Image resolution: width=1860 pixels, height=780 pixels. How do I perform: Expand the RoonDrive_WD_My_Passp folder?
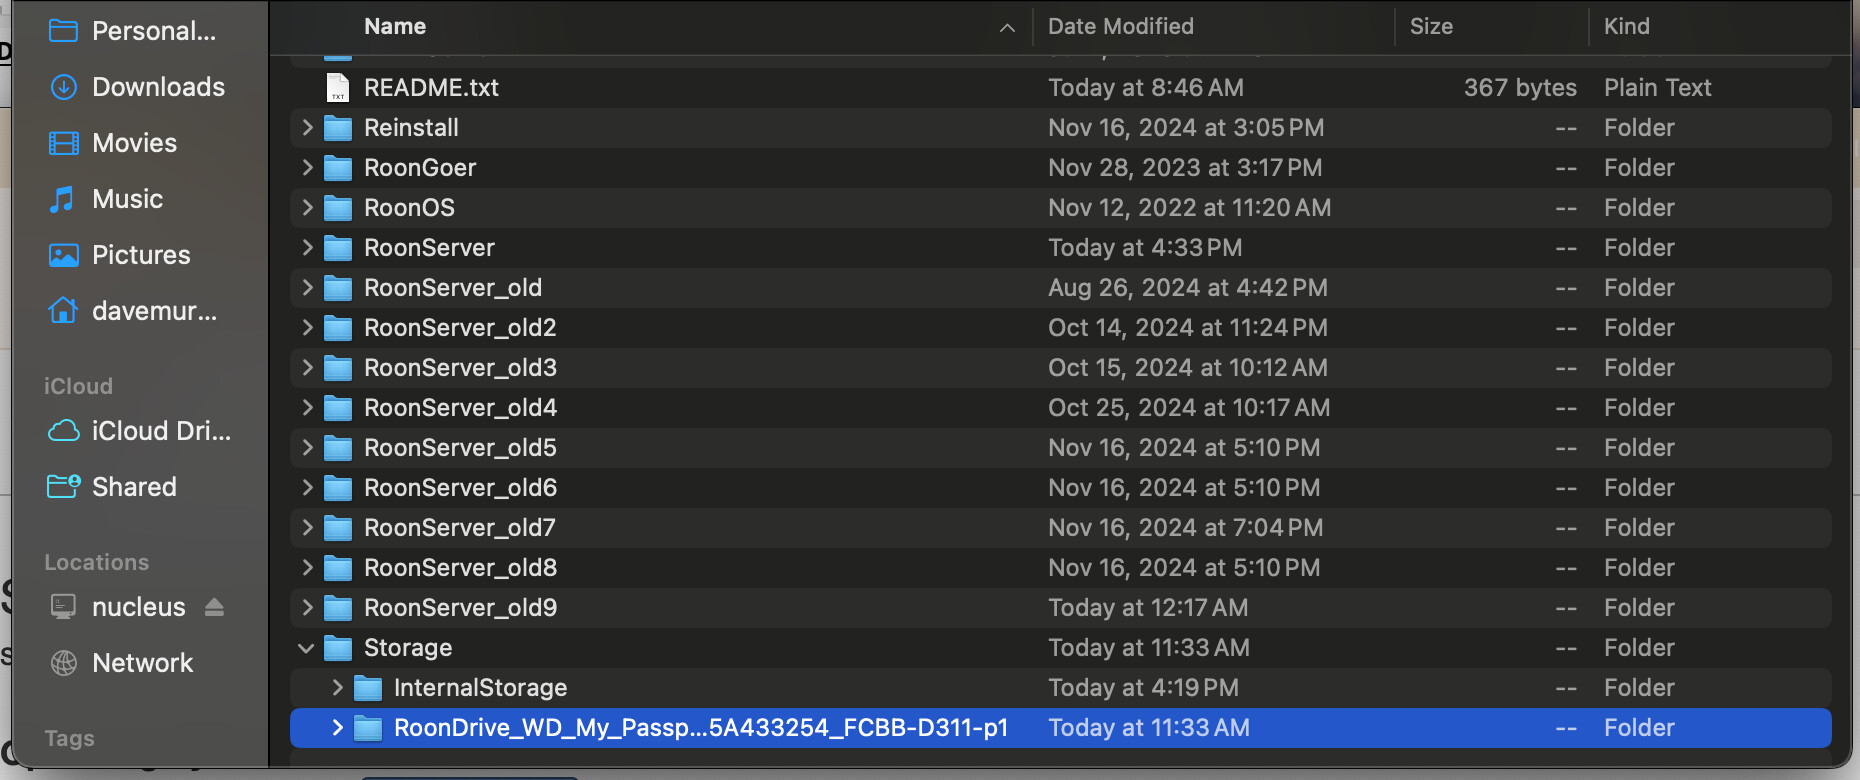pos(337,728)
